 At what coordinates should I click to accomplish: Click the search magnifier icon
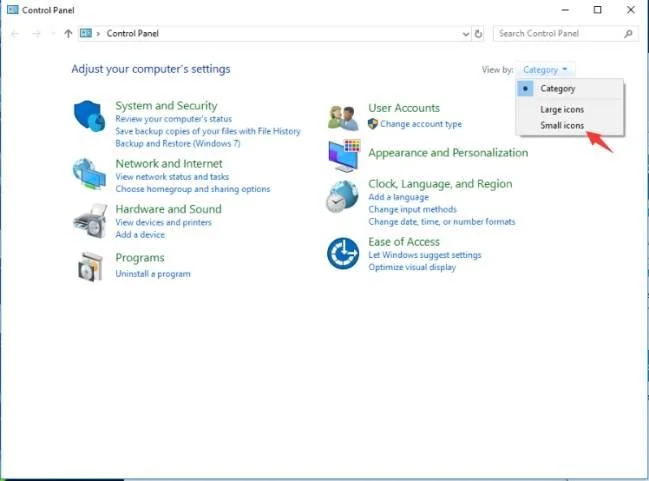(x=628, y=34)
